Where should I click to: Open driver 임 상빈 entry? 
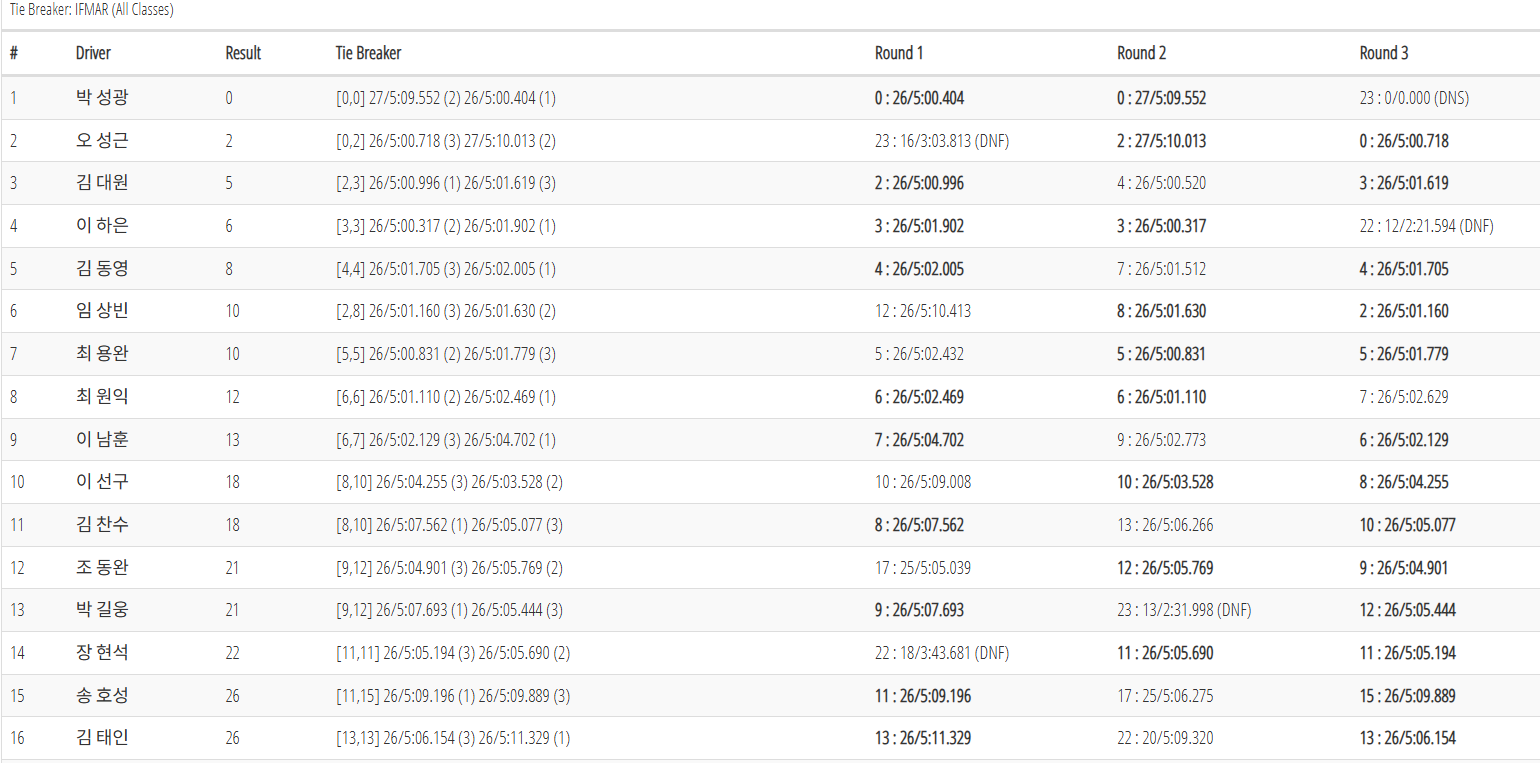pyautogui.click(x=102, y=311)
